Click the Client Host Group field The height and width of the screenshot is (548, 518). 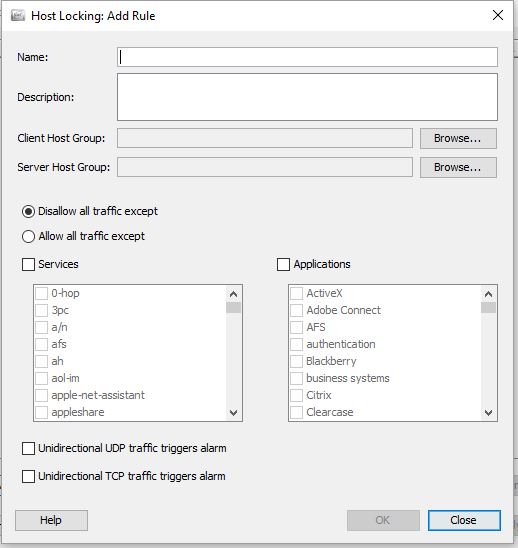pyautogui.click(x=265, y=138)
